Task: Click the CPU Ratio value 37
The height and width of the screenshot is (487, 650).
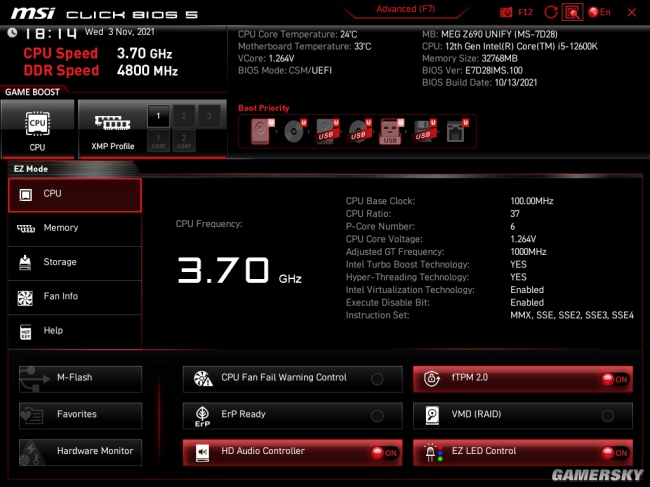Action: point(515,214)
